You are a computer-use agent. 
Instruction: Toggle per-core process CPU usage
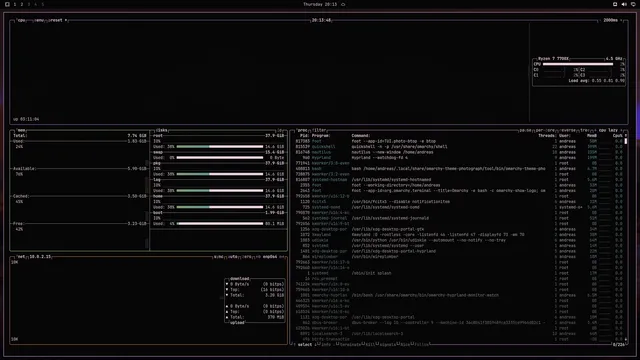click(x=545, y=130)
